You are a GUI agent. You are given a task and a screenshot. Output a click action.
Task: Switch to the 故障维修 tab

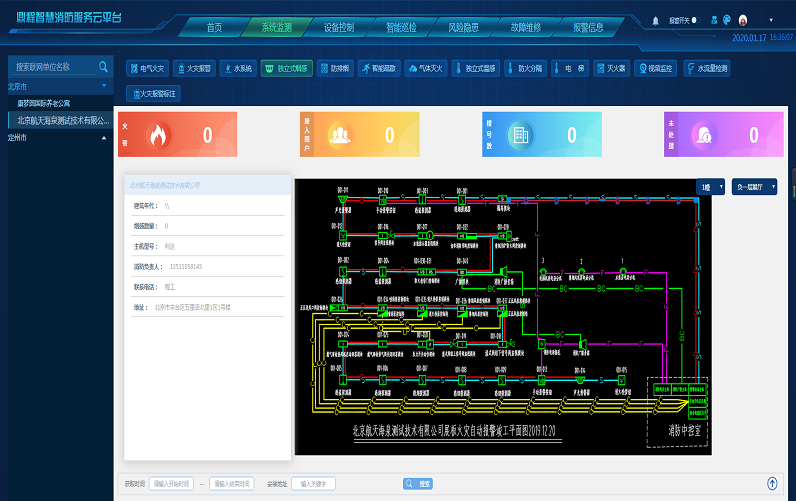pyautogui.click(x=526, y=27)
